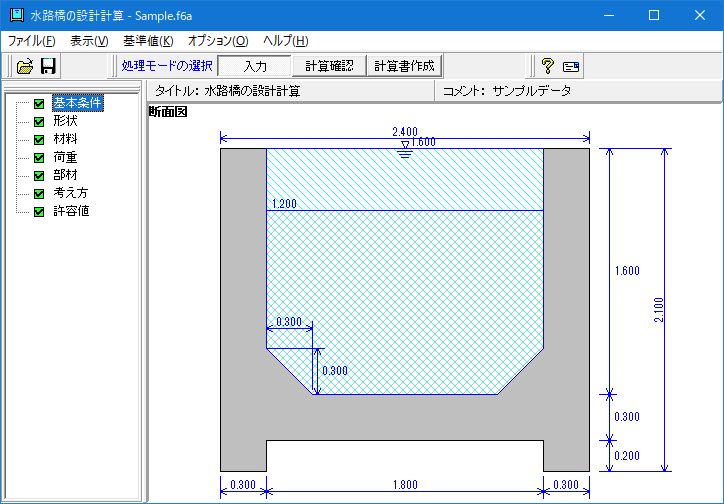Open the ファイル(F) menu

pos(31,41)
